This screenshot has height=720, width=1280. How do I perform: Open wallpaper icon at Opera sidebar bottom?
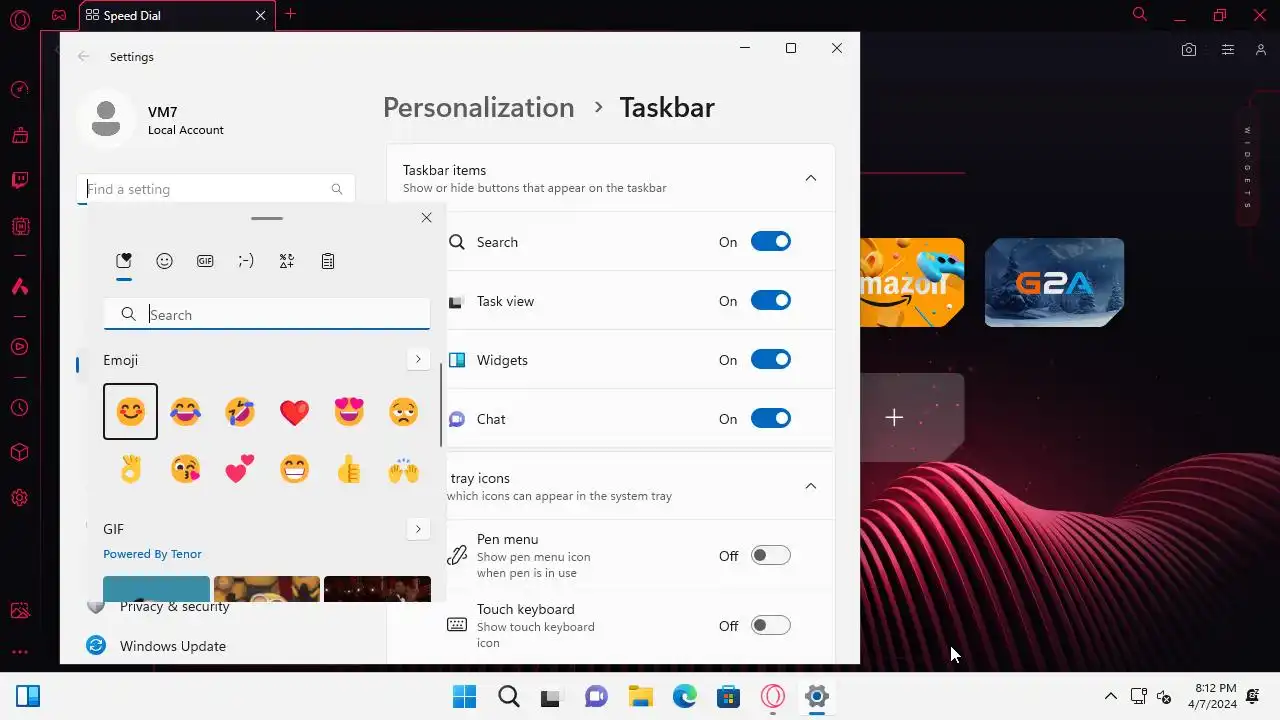point(19,611)
